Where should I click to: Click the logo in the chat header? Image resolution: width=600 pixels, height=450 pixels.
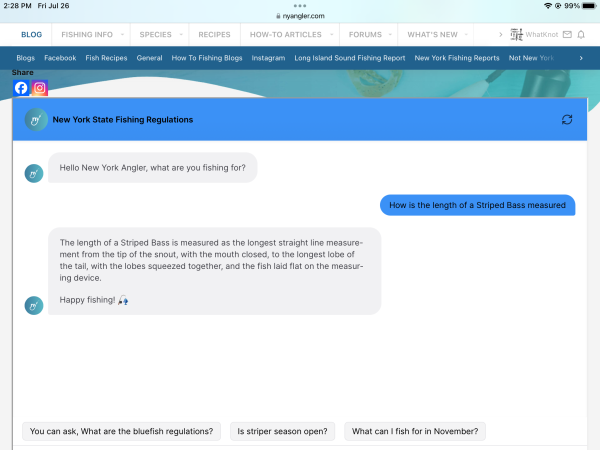click(36, 120)
